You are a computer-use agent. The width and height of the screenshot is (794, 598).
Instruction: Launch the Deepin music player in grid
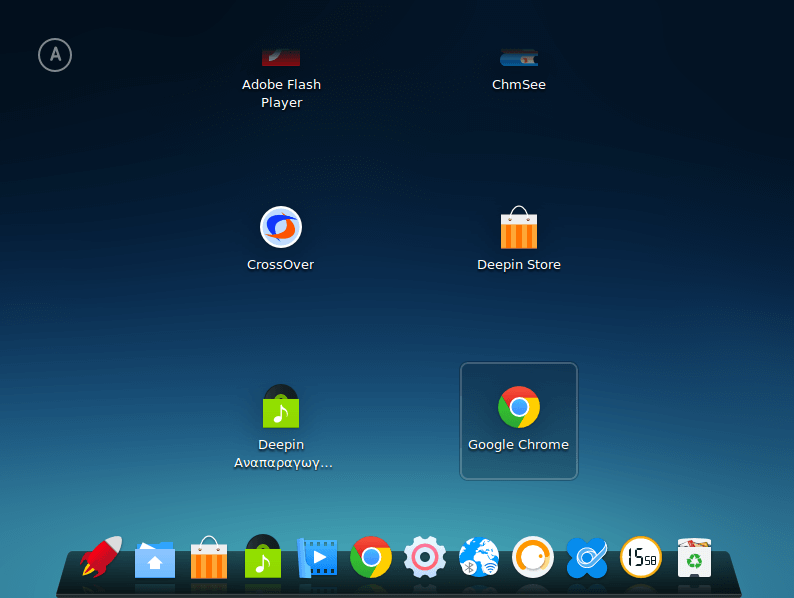point(281,406)
